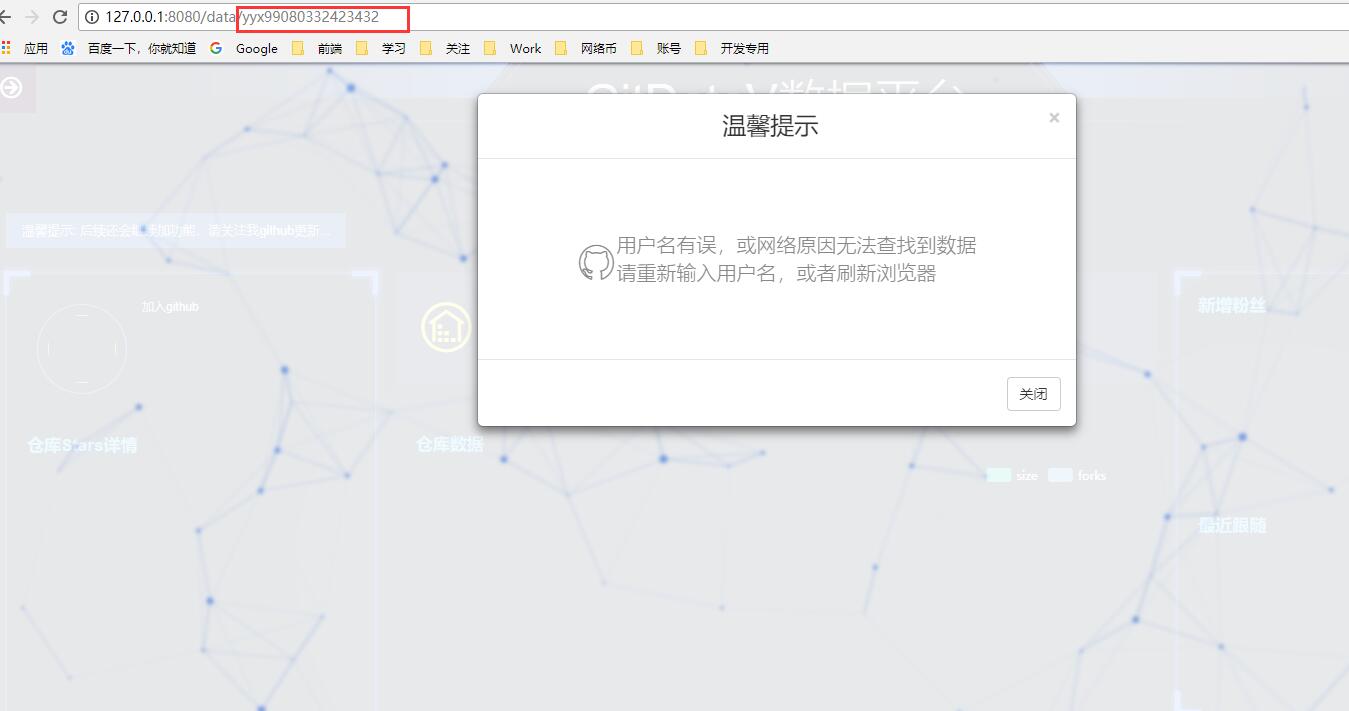This screenshot has width=1349, height=711.
Task: Open the 学习 bookmark folder
Action: pyautogui.click(x=381, y=48)
